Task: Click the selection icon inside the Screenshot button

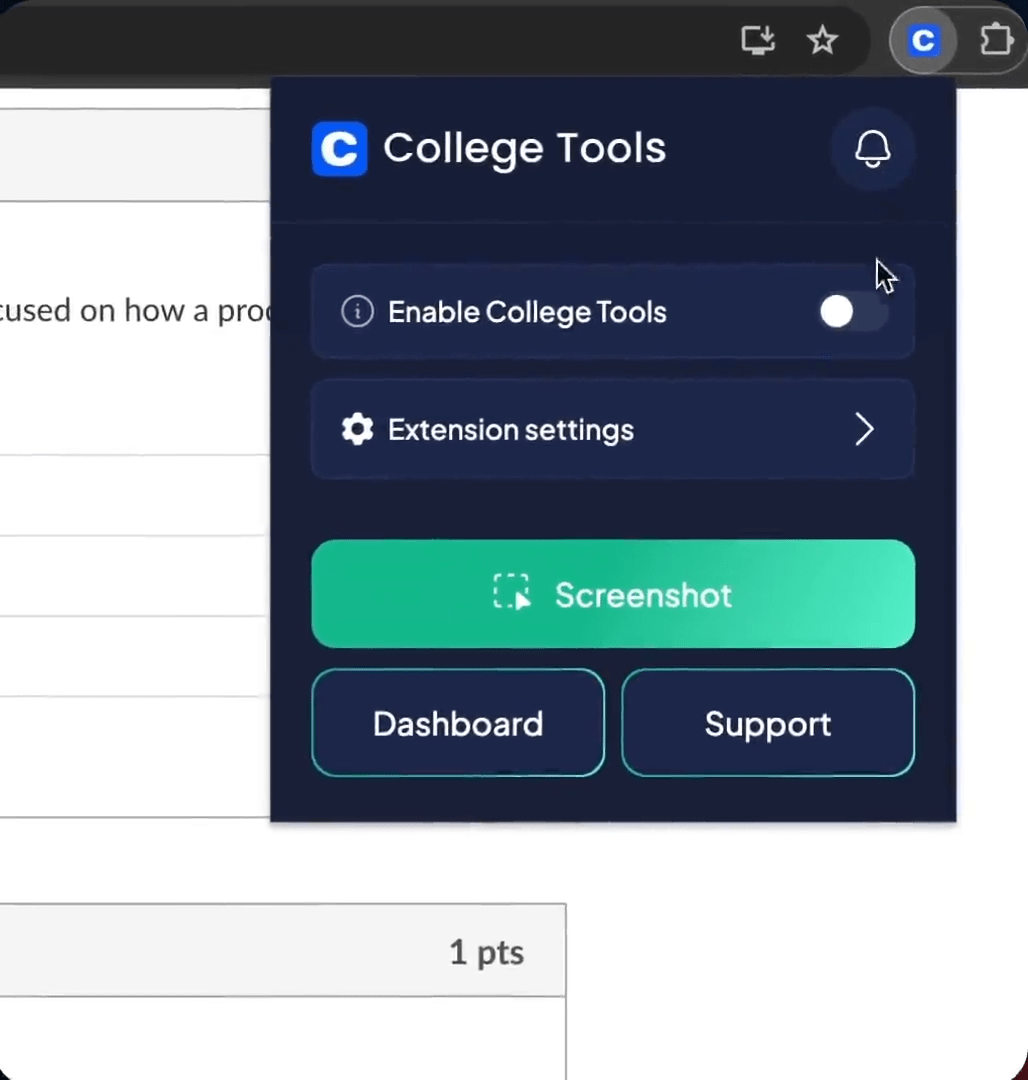Action: coord(511,593)
